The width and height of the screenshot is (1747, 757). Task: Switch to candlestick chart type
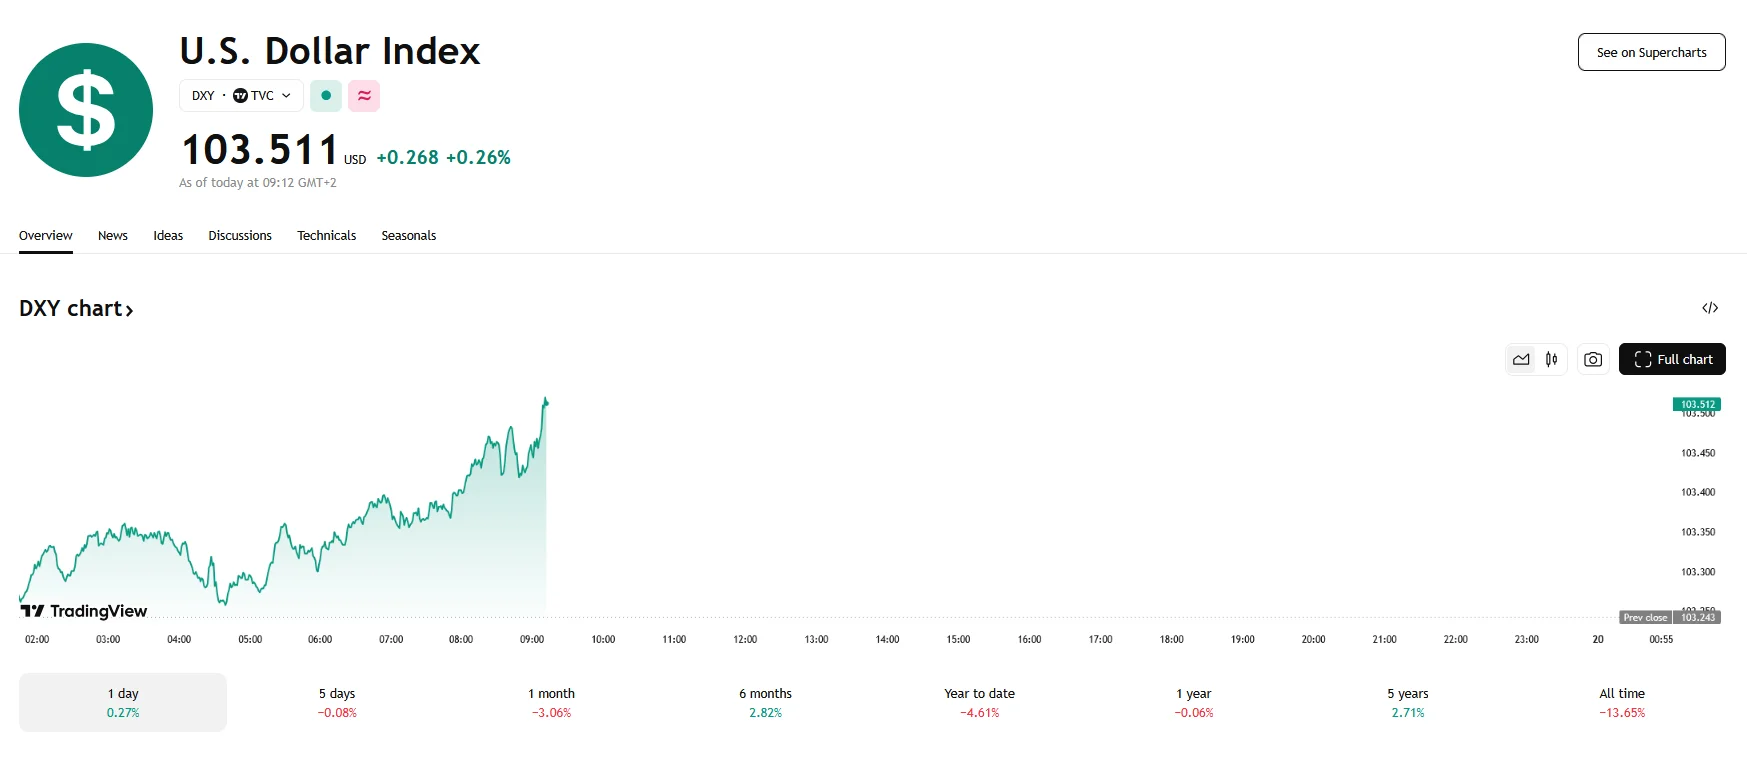[1551, 359]
